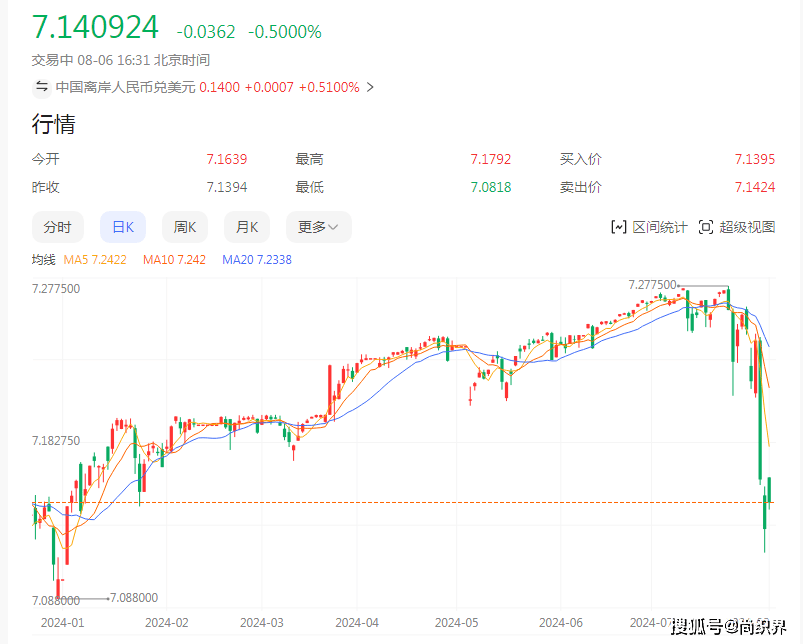Click the 2024-02 axis label
The image size is (803, 644).
point(166,623)
